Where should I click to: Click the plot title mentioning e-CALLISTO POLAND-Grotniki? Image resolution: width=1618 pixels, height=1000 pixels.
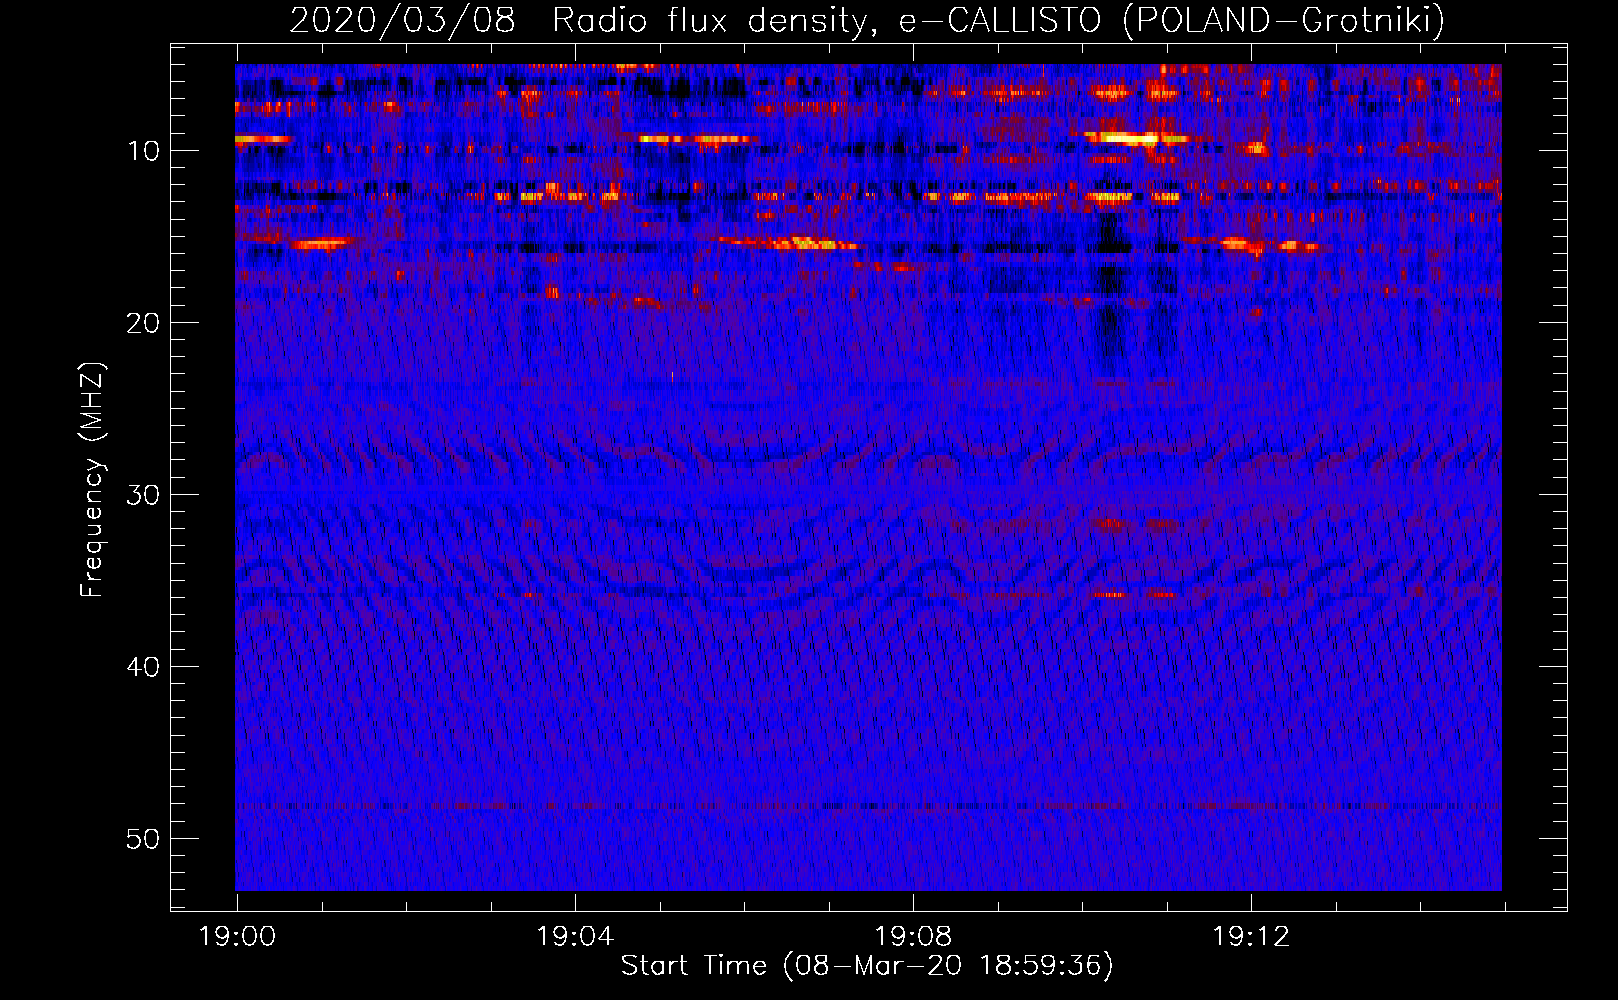coord(867,20)
